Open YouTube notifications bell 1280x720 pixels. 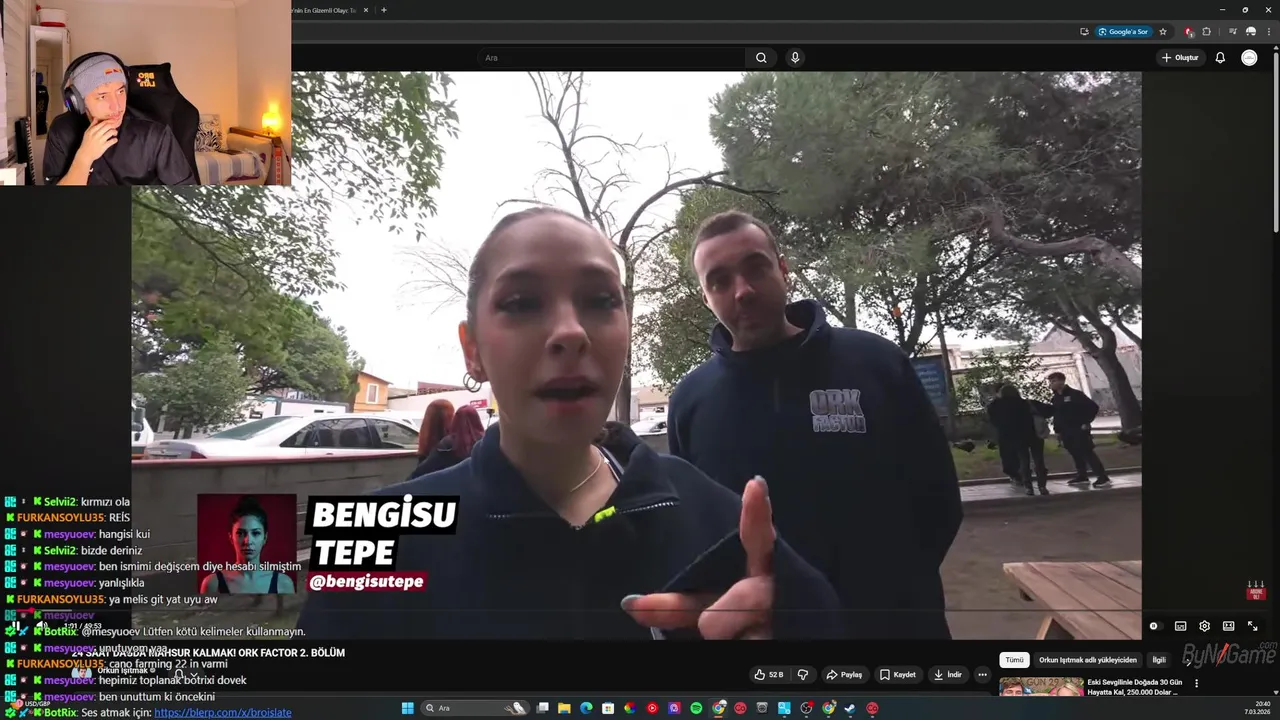pos(1220,58)
